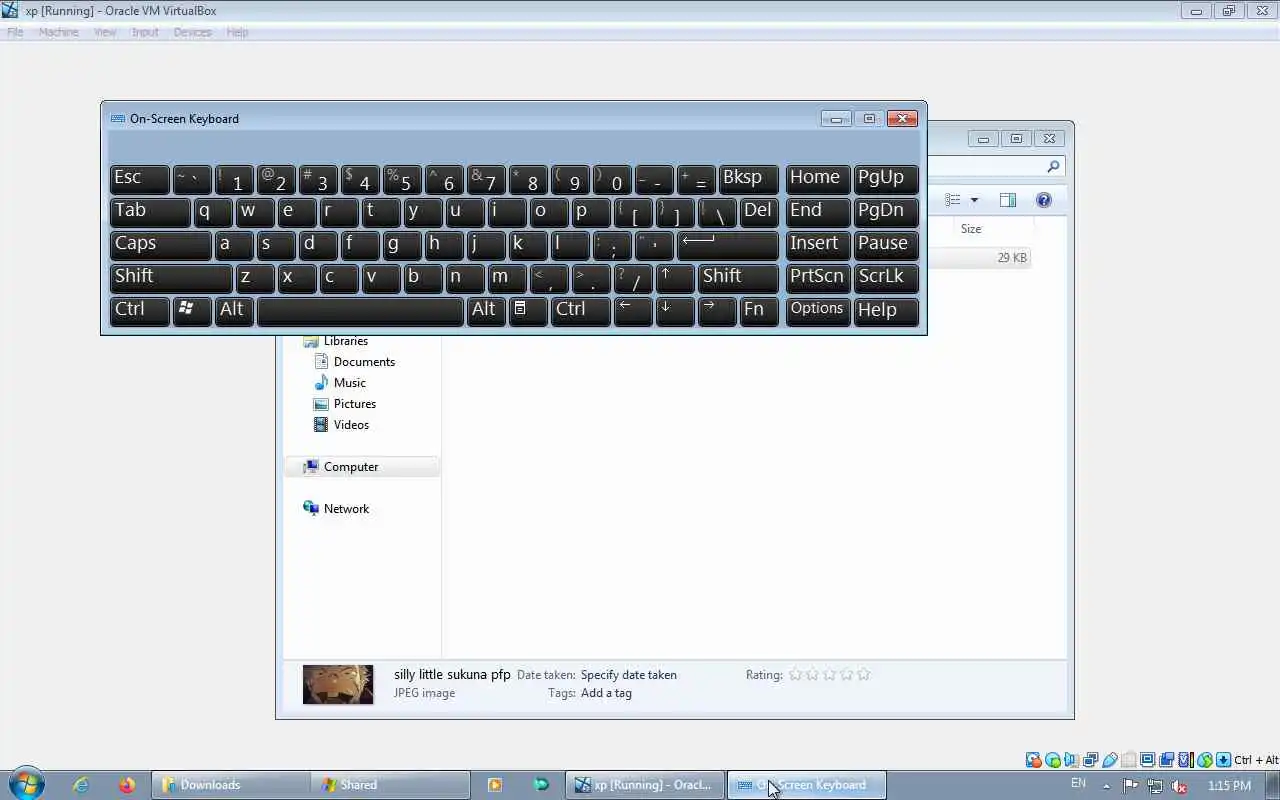This screenshot has height=800, width=1280.
Task: Click the Esc key
Action: (x=140, y=179)
